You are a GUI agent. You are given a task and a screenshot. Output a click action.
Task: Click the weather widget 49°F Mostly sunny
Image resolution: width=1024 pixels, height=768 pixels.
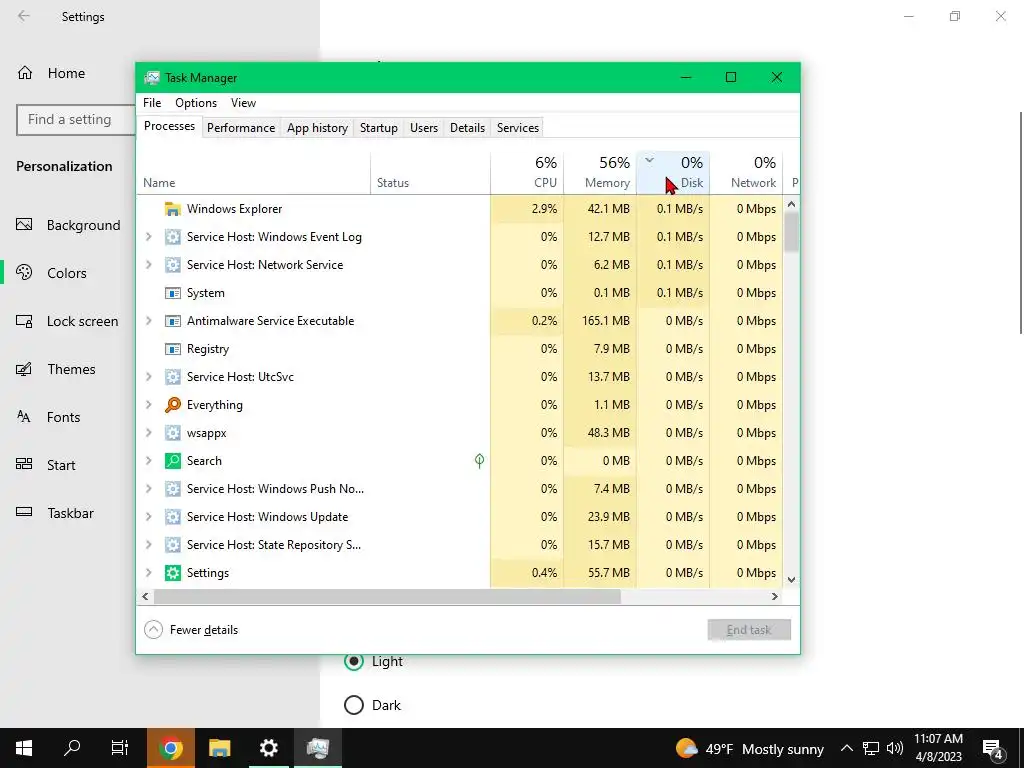click(749, 748)
